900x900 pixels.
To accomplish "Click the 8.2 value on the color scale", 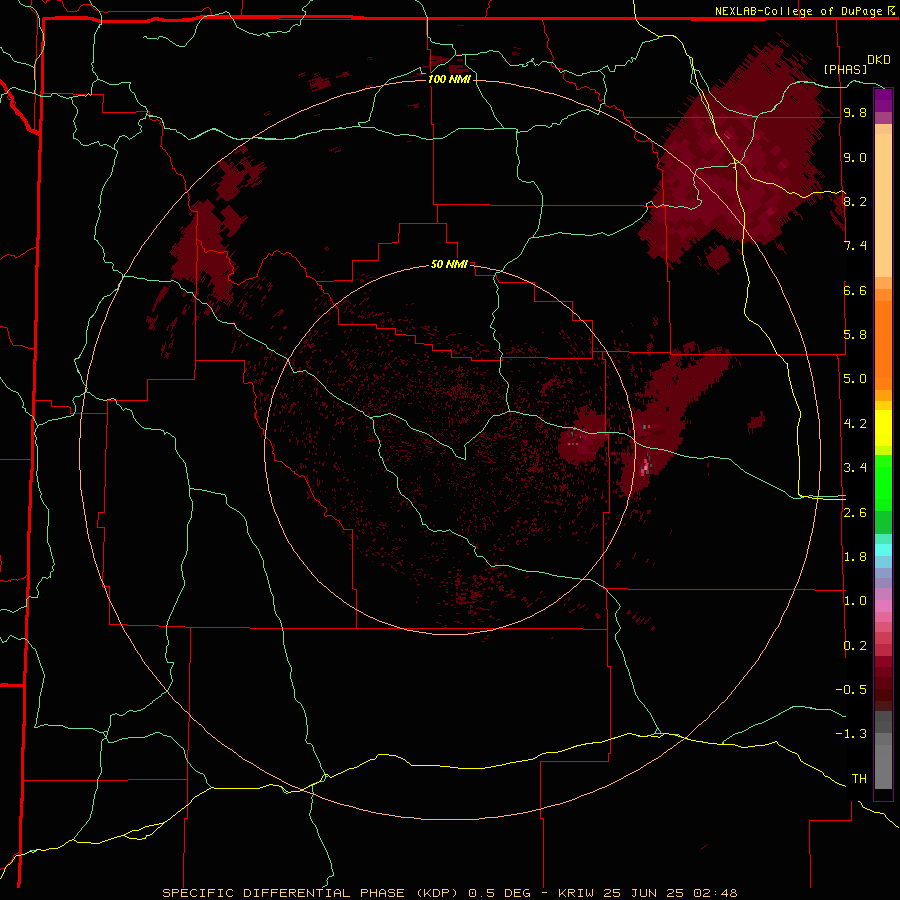I will click(855, 201).
